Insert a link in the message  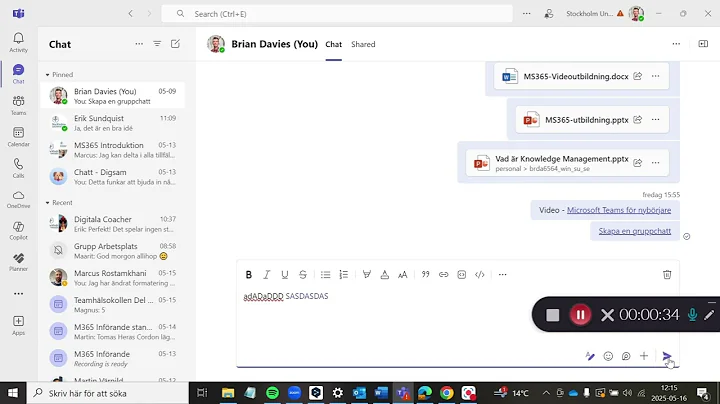point(444,275)
